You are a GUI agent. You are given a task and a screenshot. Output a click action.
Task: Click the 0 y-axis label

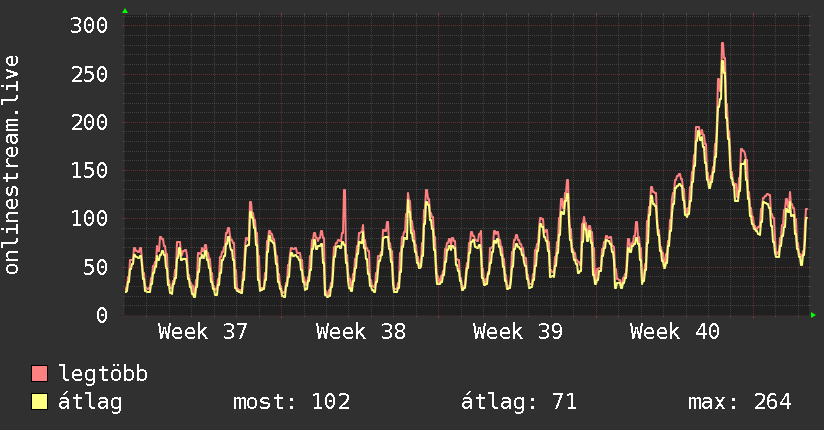[x=102, y=315]
